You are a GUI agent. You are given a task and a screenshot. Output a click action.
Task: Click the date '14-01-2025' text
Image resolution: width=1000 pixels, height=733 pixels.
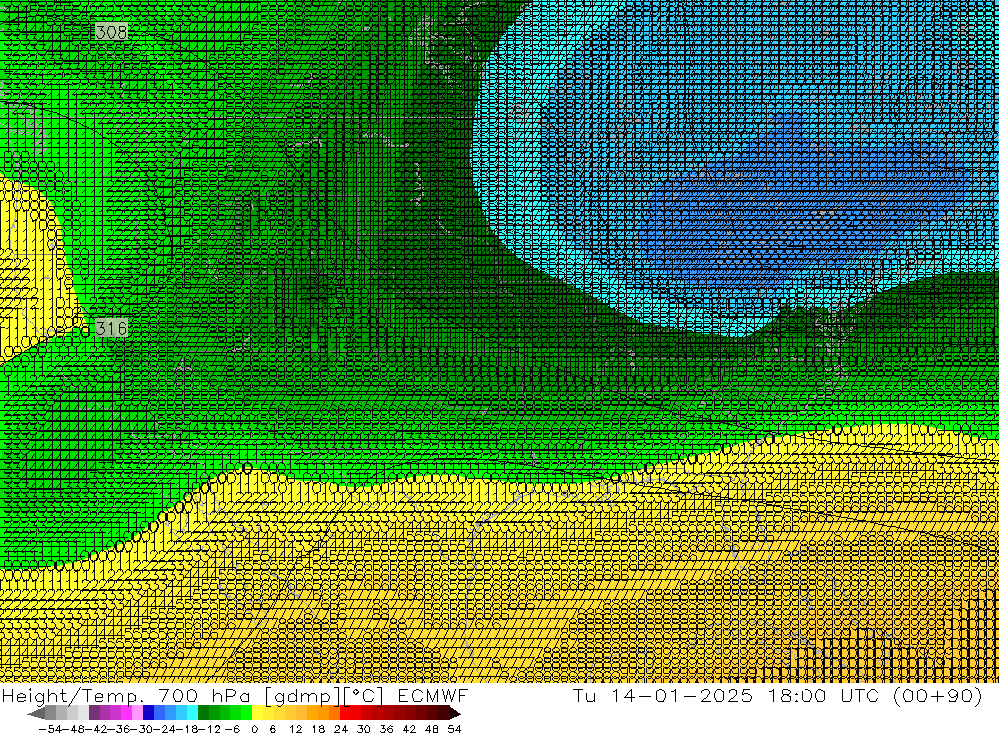(681, 696)
